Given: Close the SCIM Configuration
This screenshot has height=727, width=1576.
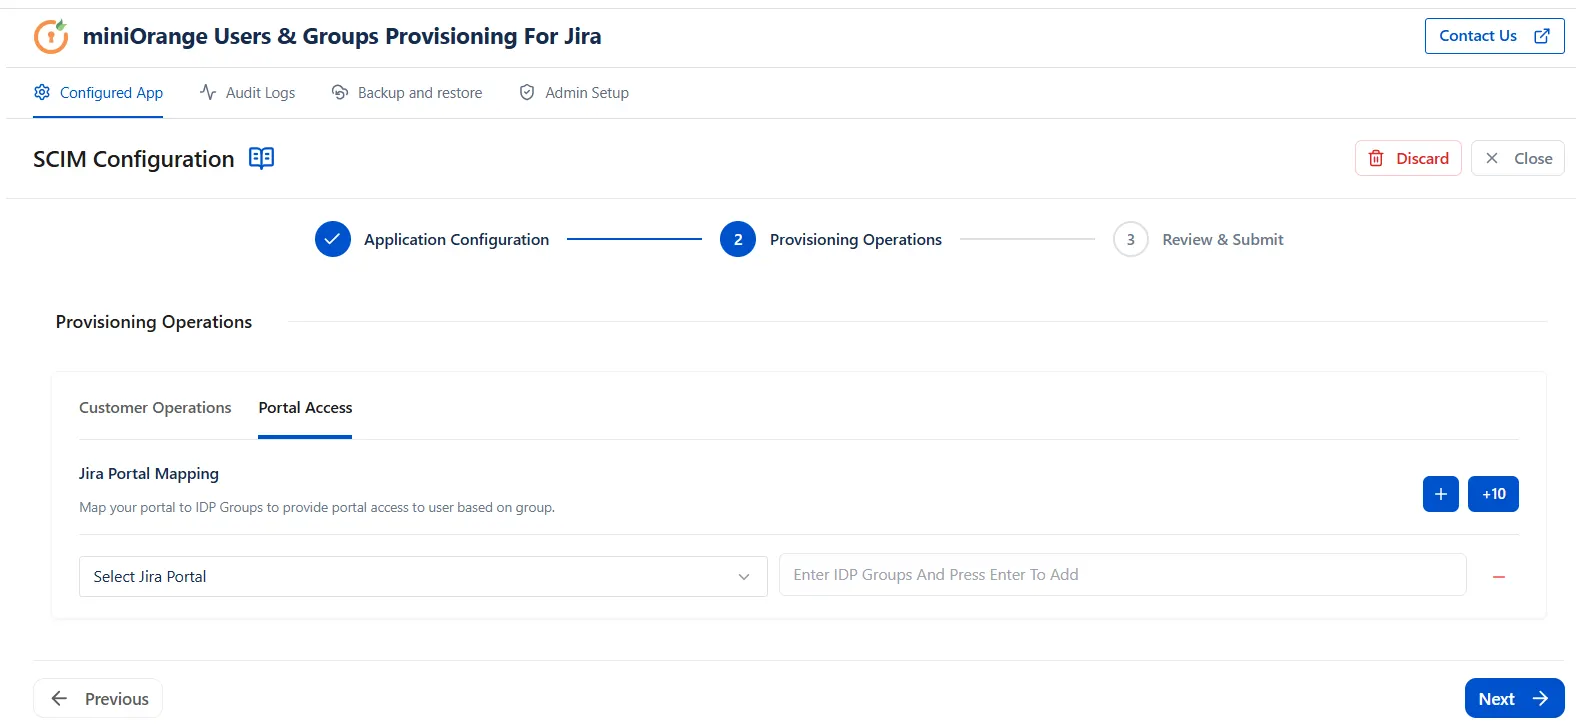Looking at the screenshot, I should click(1517, 158).
